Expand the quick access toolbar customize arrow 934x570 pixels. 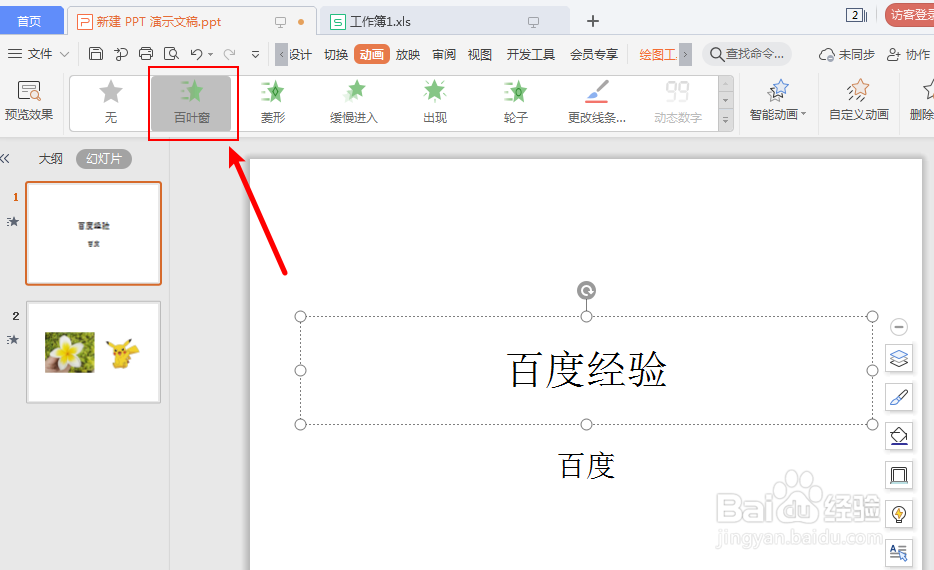point(256,55)
